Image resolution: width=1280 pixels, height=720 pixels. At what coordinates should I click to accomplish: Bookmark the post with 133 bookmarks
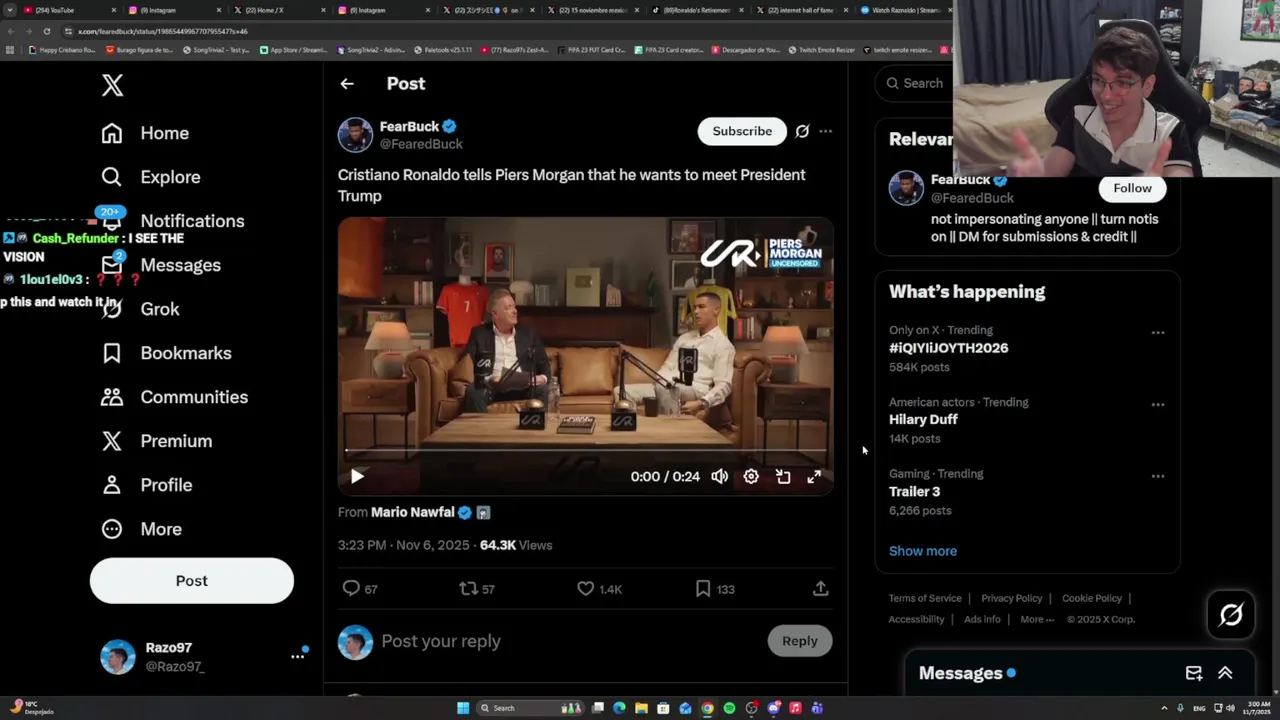pos(715,589)
